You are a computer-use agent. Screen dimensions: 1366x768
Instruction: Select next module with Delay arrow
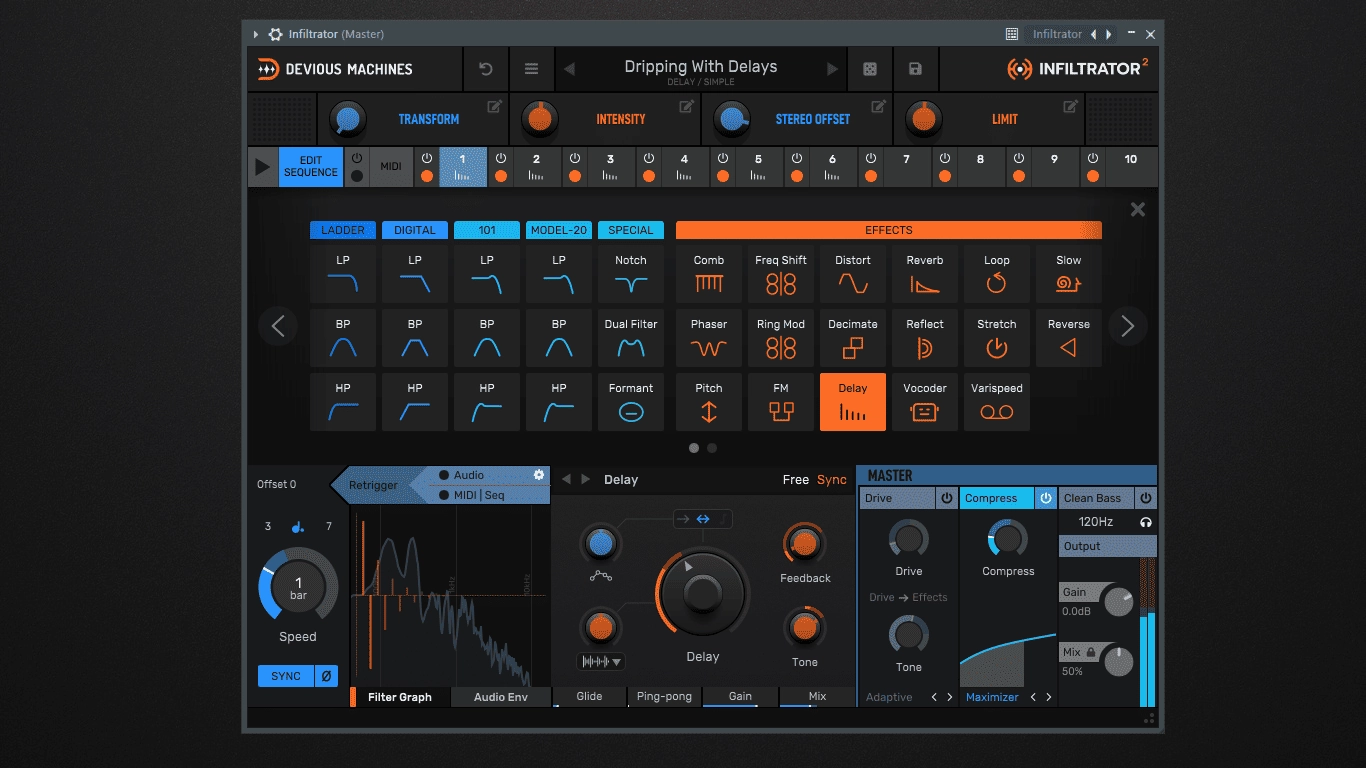(x=586, y=479)
